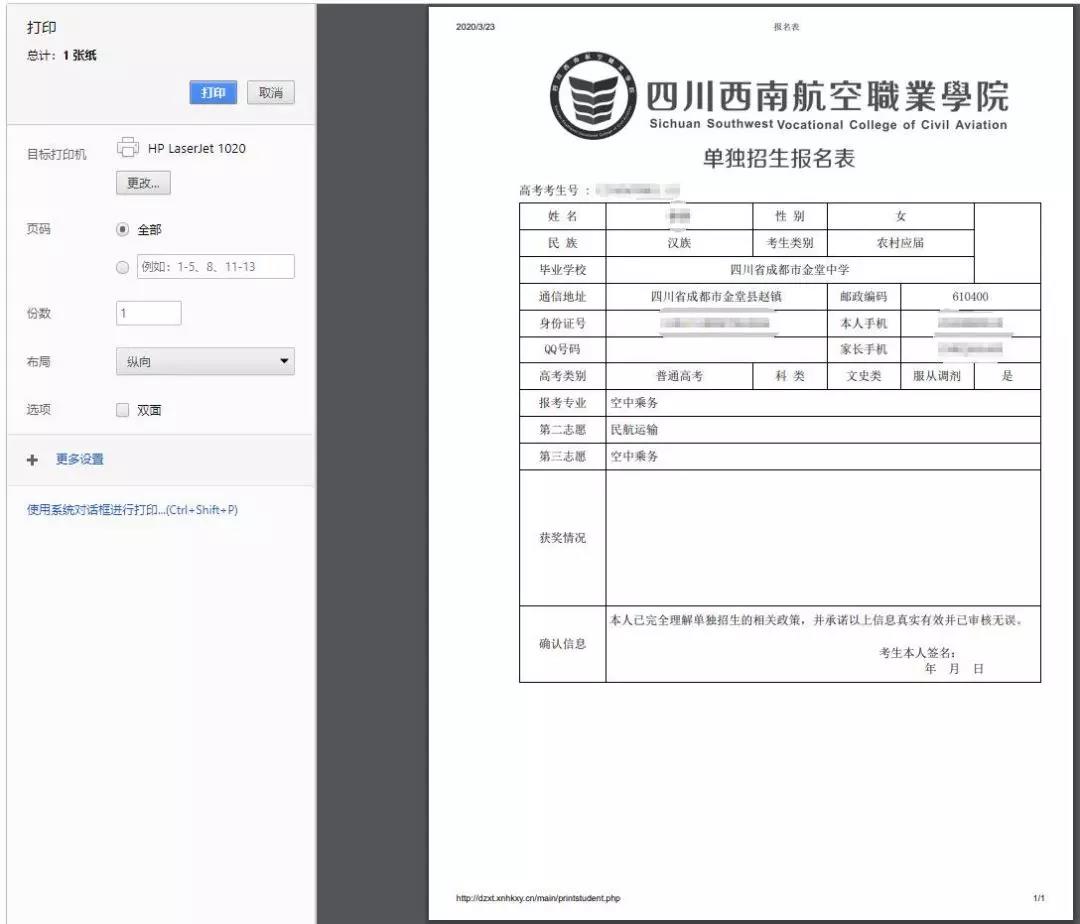Image resolution: width=1080 pixels, height=924 pixels.
Task: Click the HP LaserJet 1020 printer icon
Action: coord(127,147)
